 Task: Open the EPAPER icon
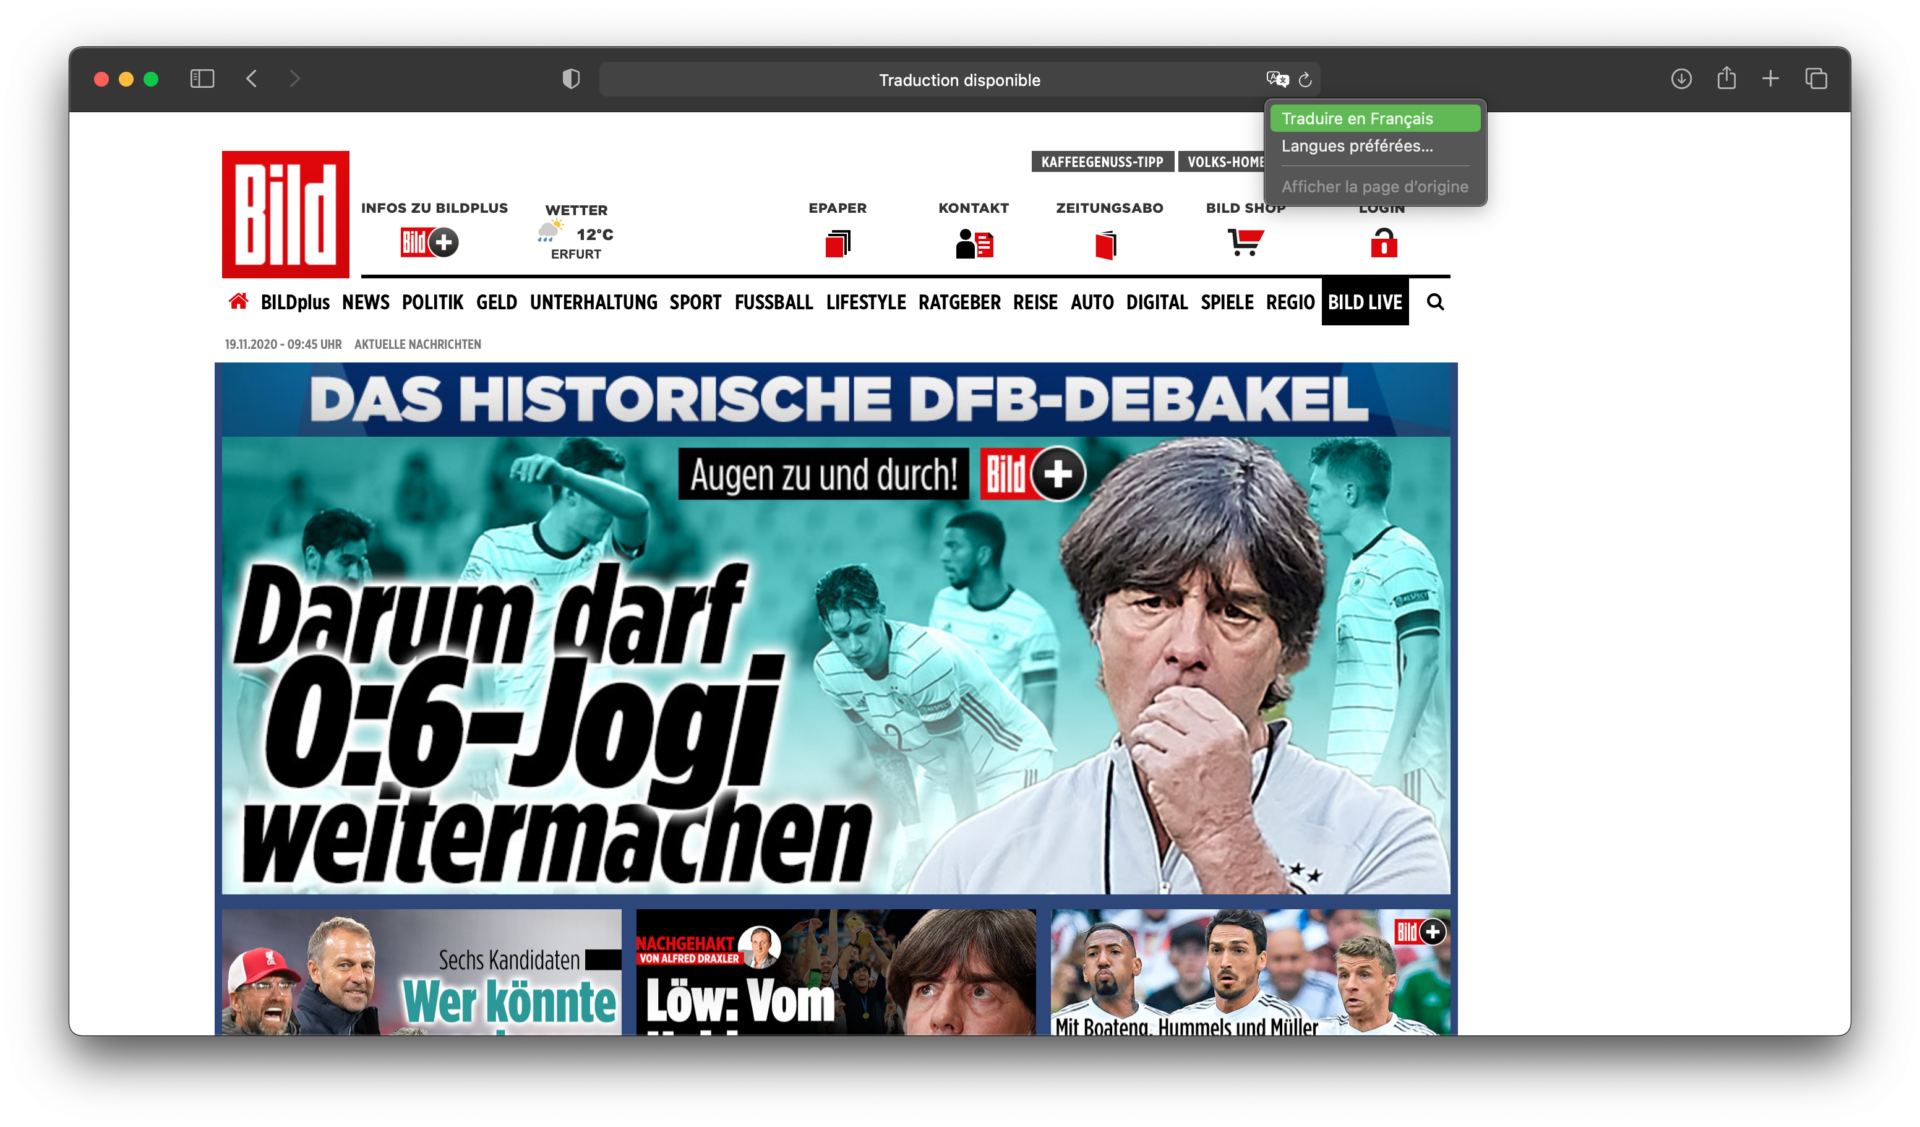click(x=838, y=243)
